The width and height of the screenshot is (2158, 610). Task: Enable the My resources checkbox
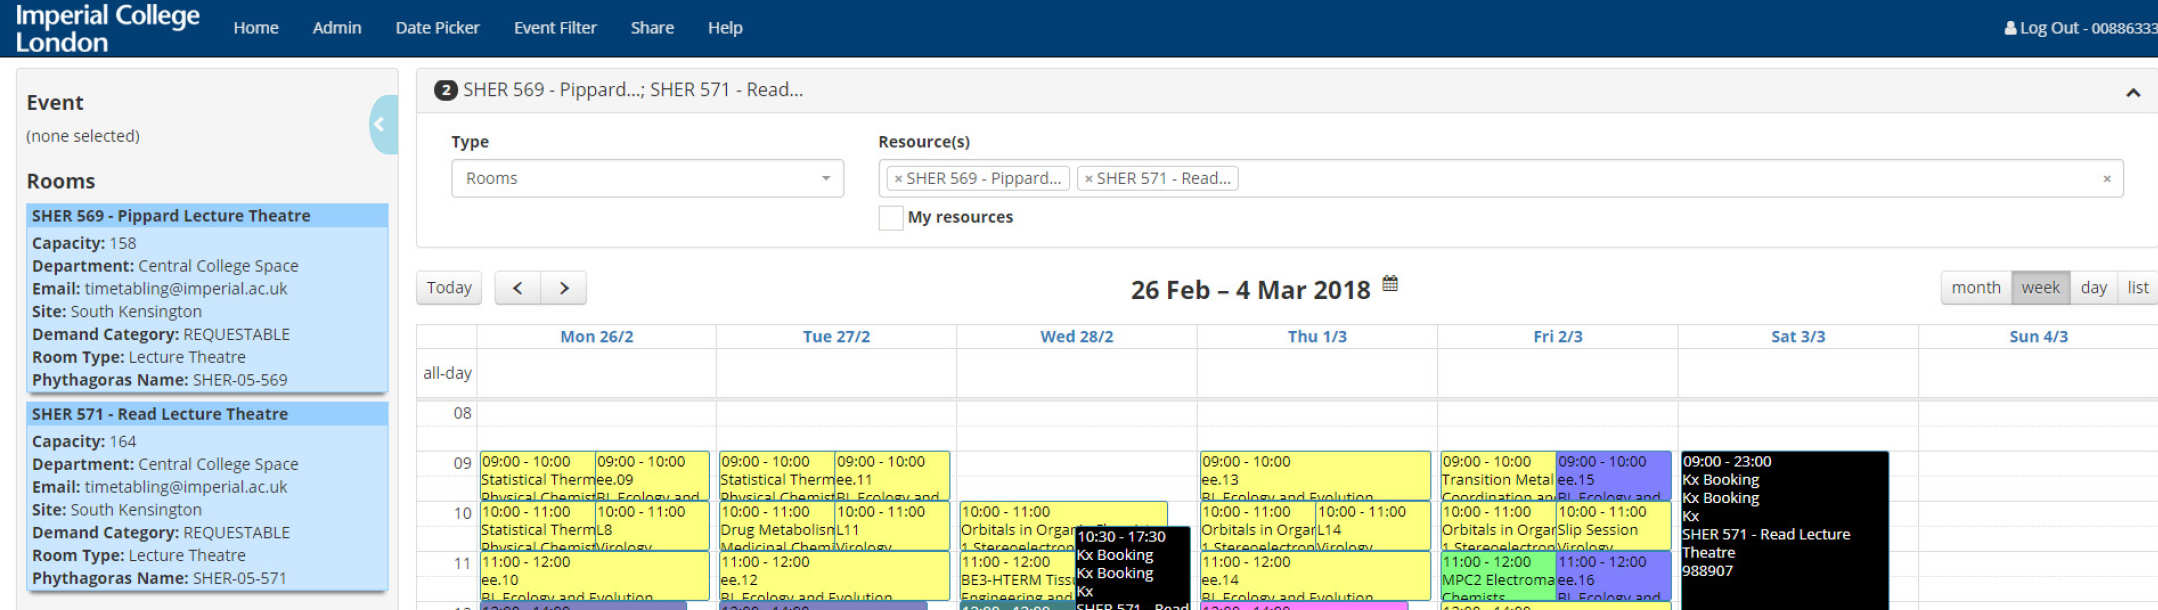click(890, 217)
